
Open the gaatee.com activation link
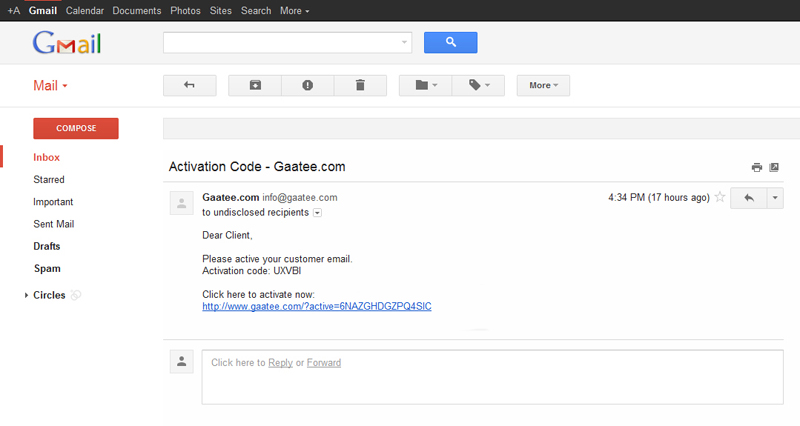(x=317, y=306)
